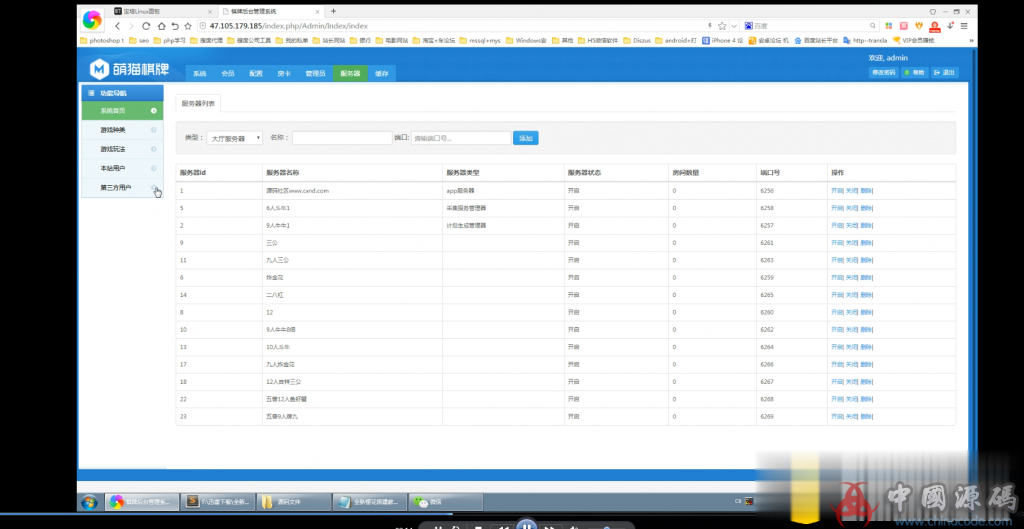This screenshot has height=529, width=1024.
Task: Open 游戏玩法 in the sidebar
Action: pos(122,149)
